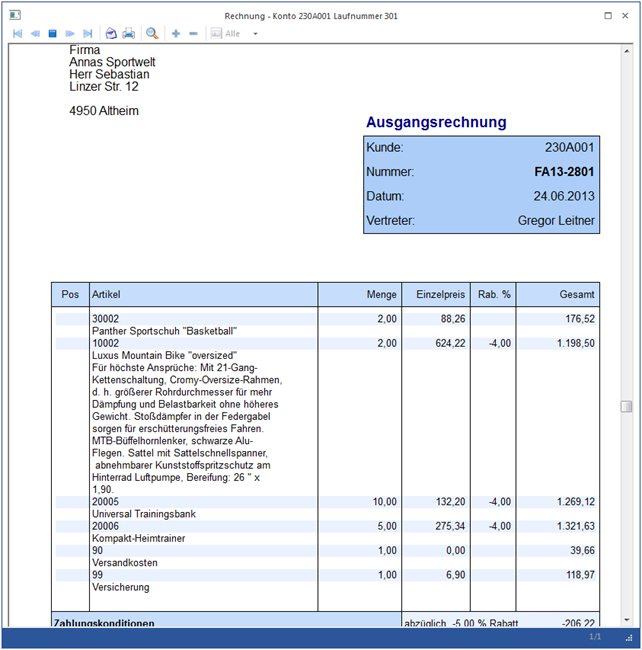642x650 pixels.
Task: Jump to the last page
Action: coord(88,33)
